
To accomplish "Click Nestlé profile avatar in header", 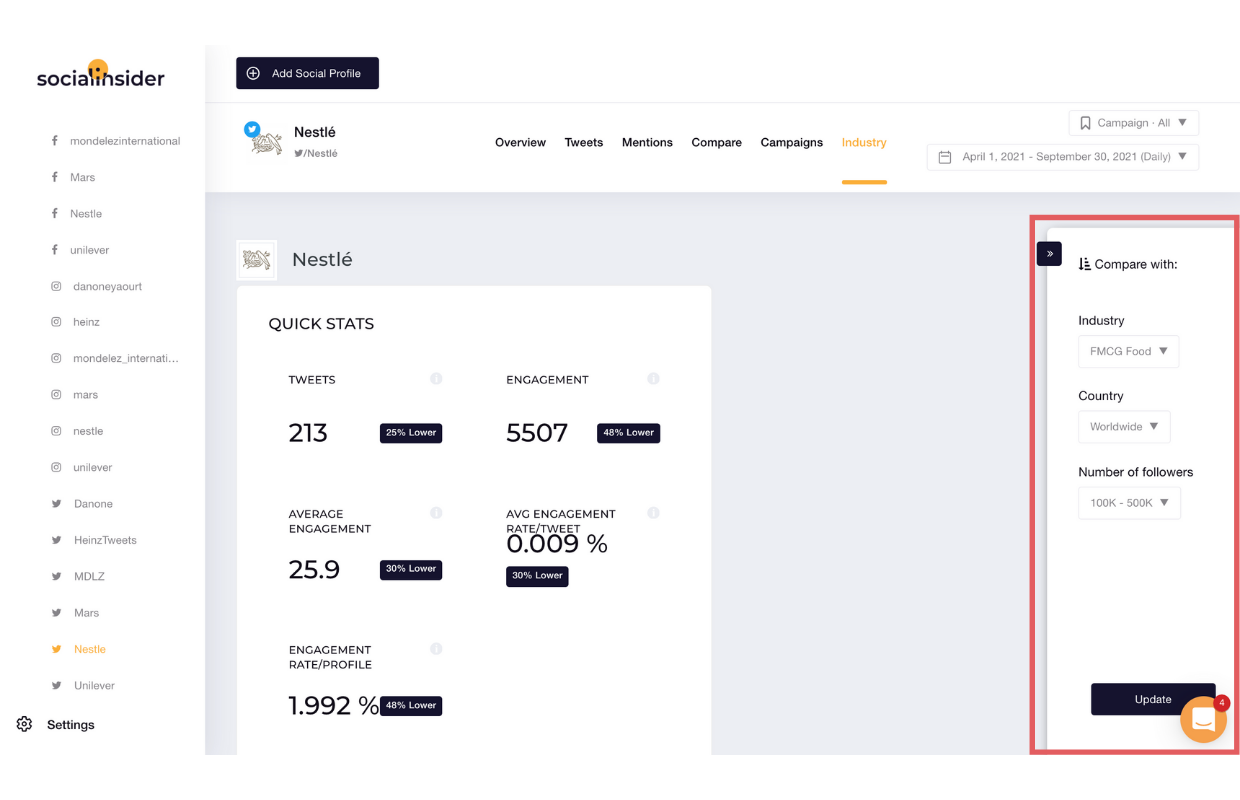I will 266,144.
